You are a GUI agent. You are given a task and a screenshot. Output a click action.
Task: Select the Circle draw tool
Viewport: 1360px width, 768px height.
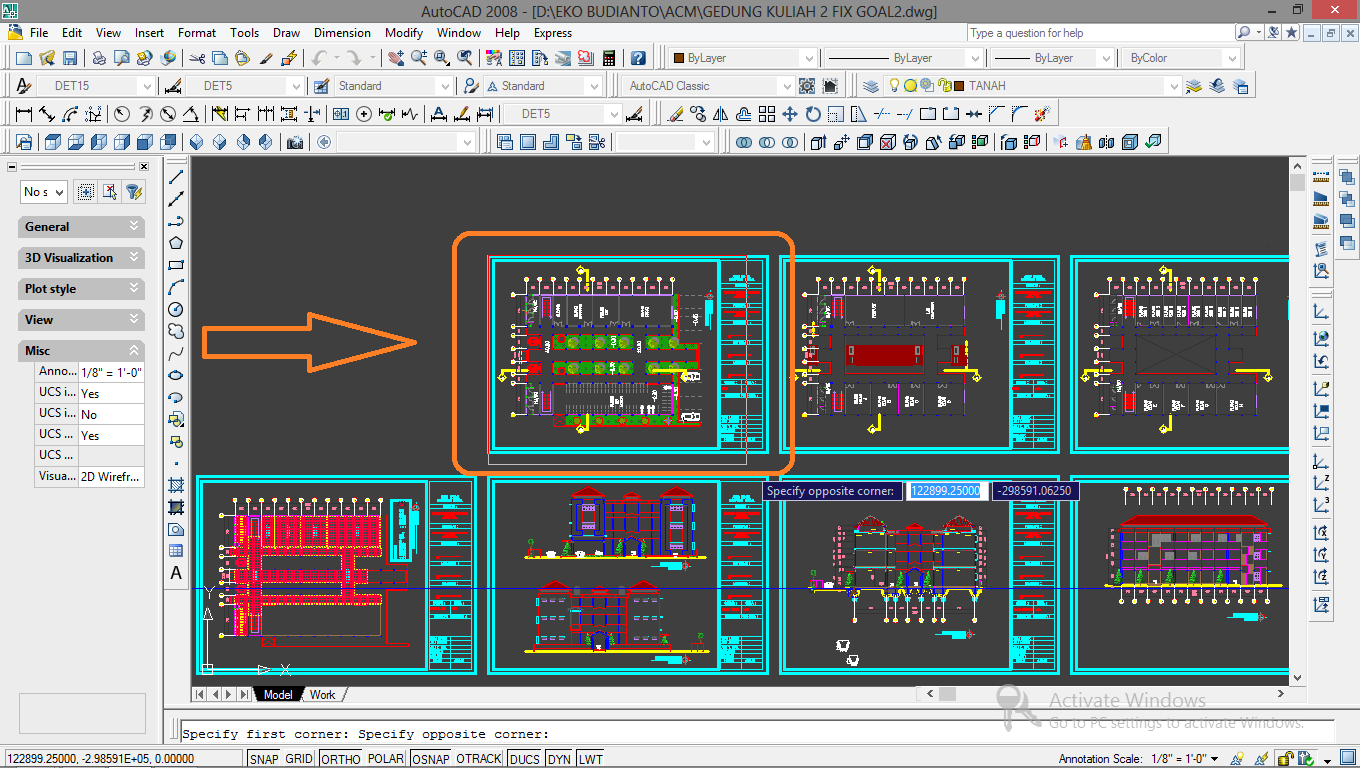click(176, 309)
